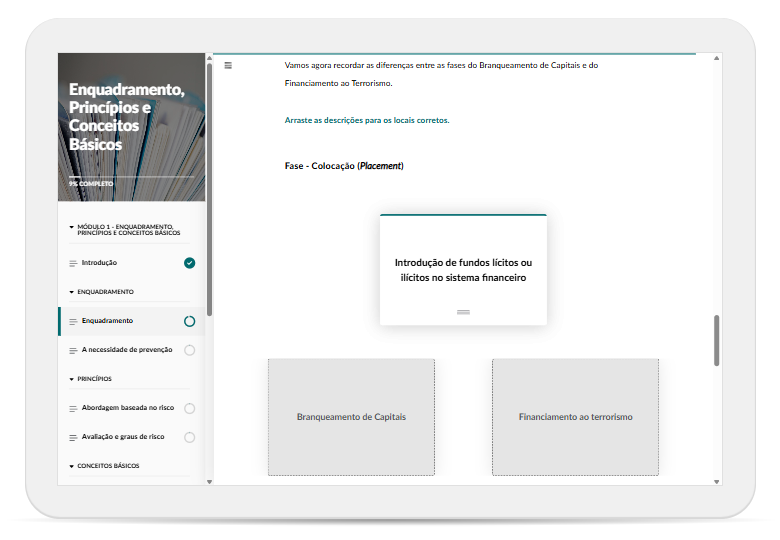Click lines icon beside Abordagem baseada no risco

(73, 409)
